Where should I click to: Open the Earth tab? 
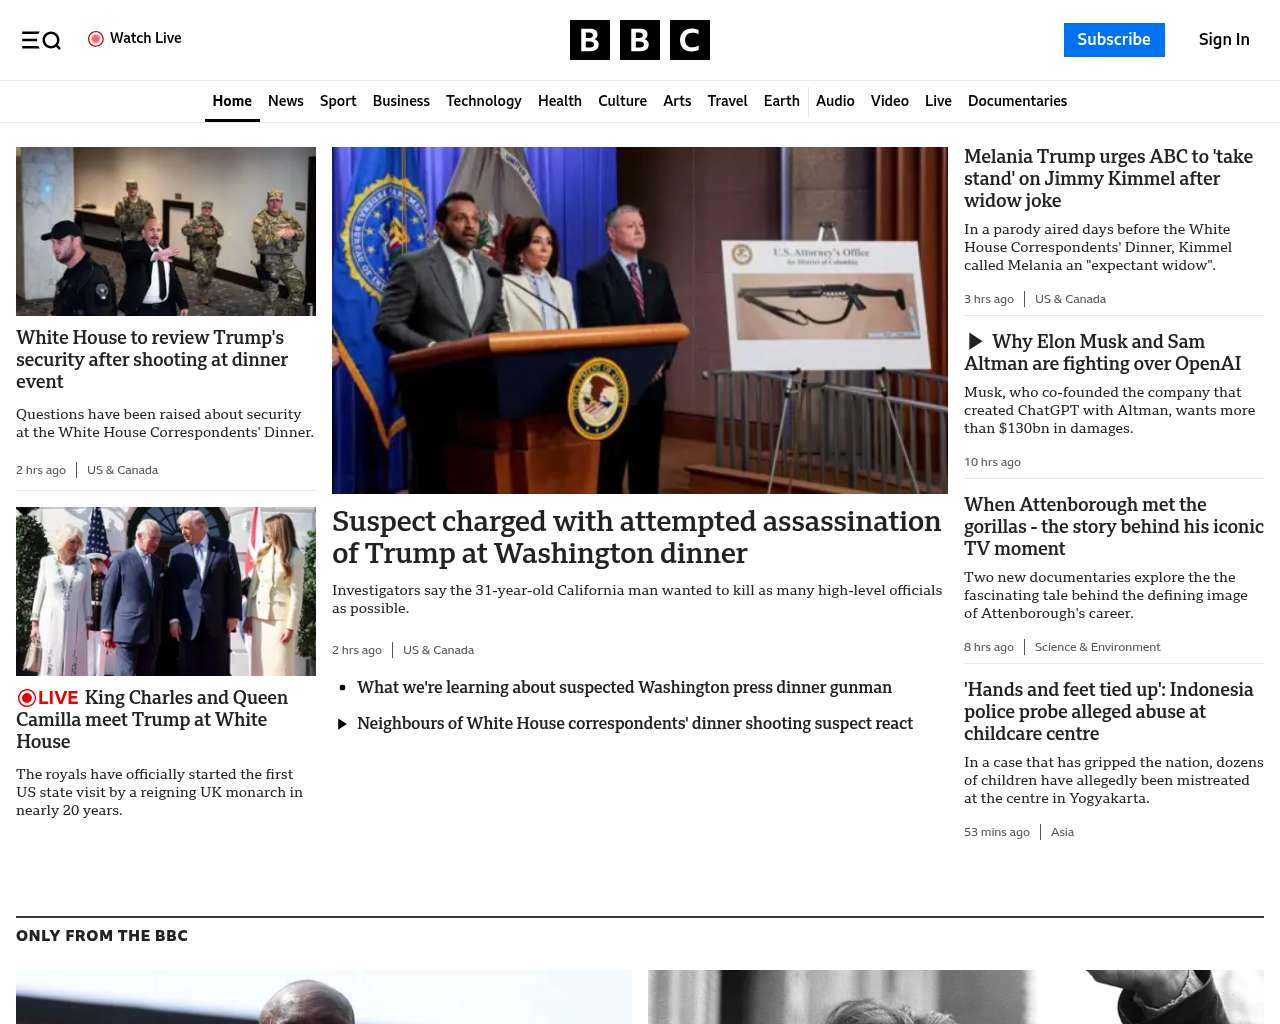click(782, 101)
